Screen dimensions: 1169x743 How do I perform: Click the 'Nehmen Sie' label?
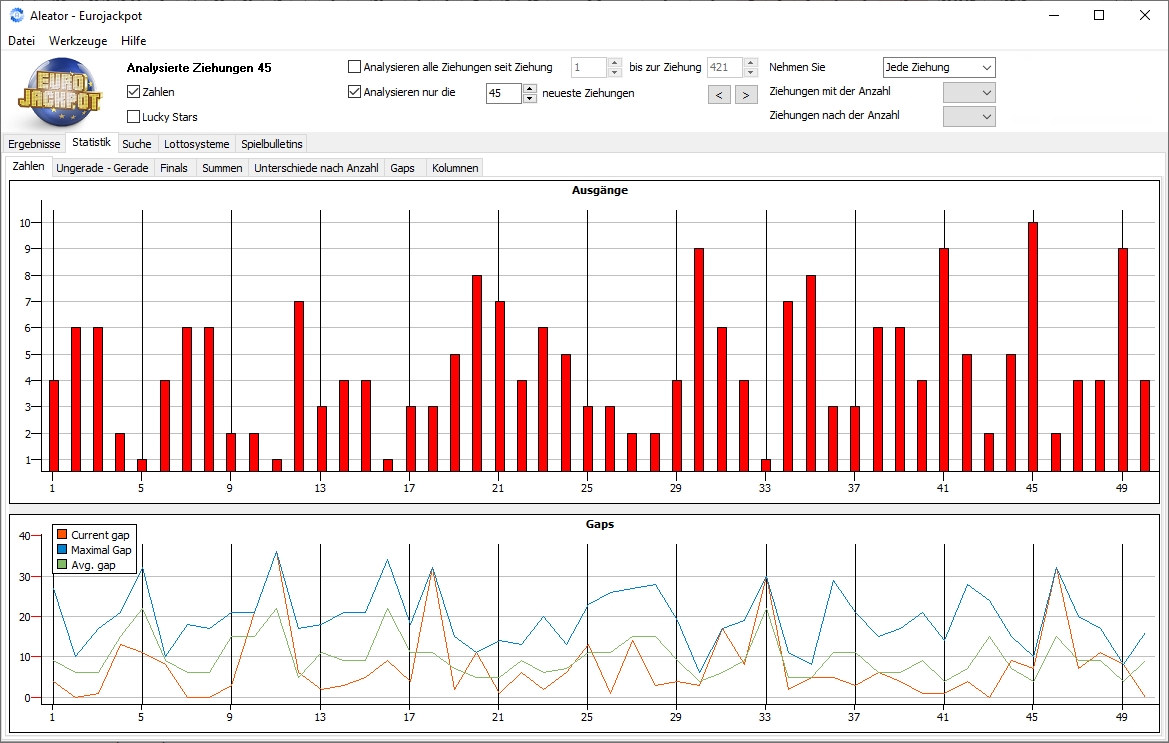(797, 67)
